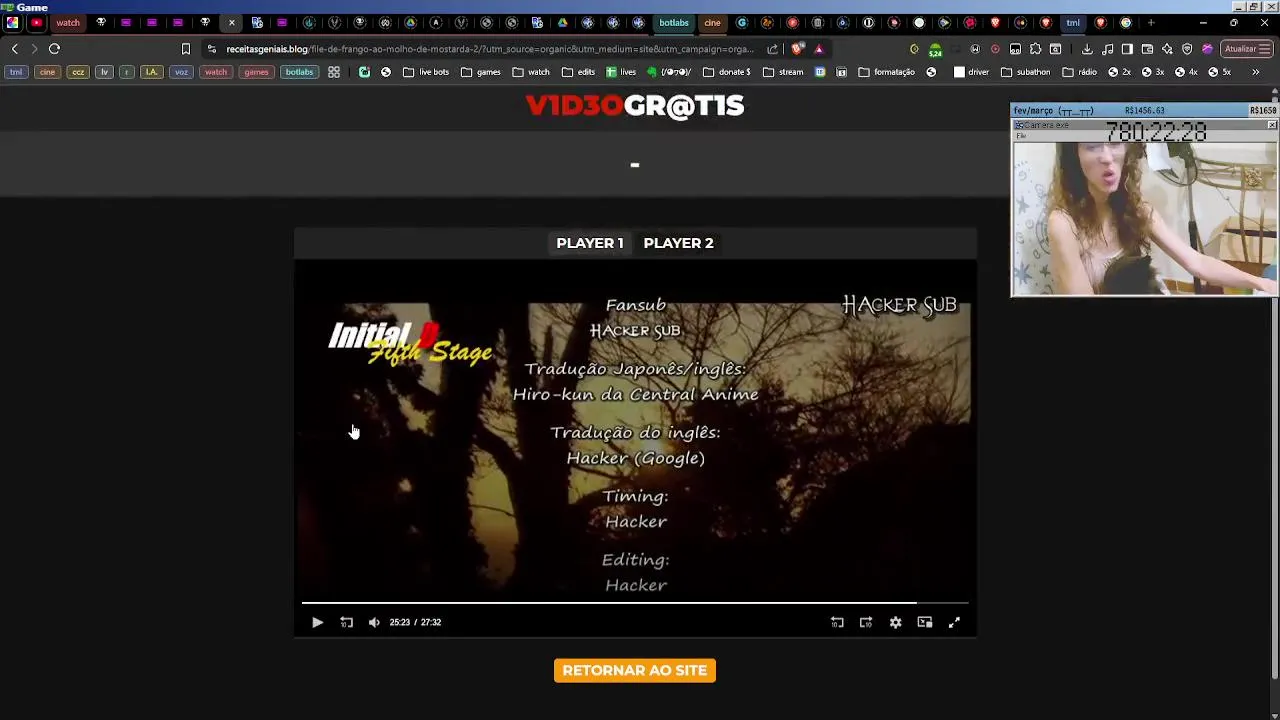Image resolution: width=1280 pixels, height=720 pixels.
Task: Open video player settings gear
Action: coord(895,622)
